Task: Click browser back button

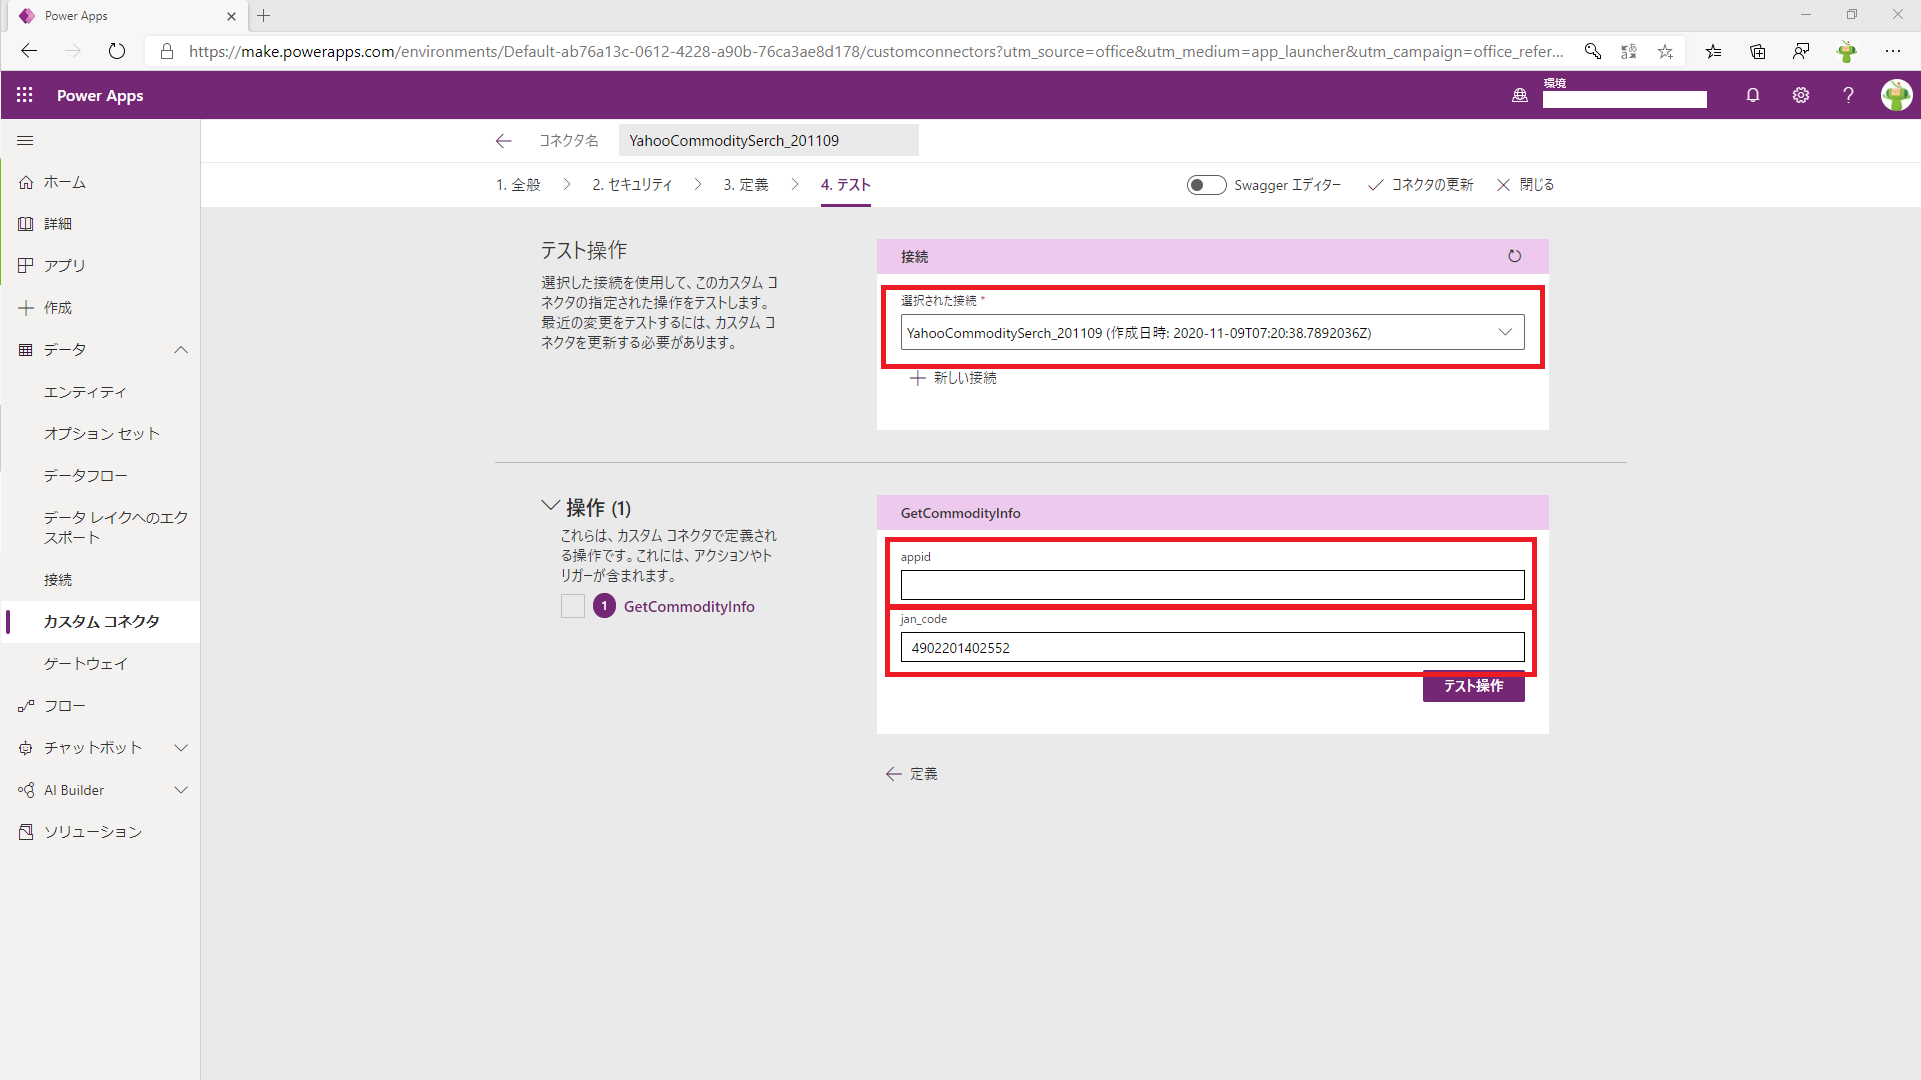Action: click(x=29, y=51)
